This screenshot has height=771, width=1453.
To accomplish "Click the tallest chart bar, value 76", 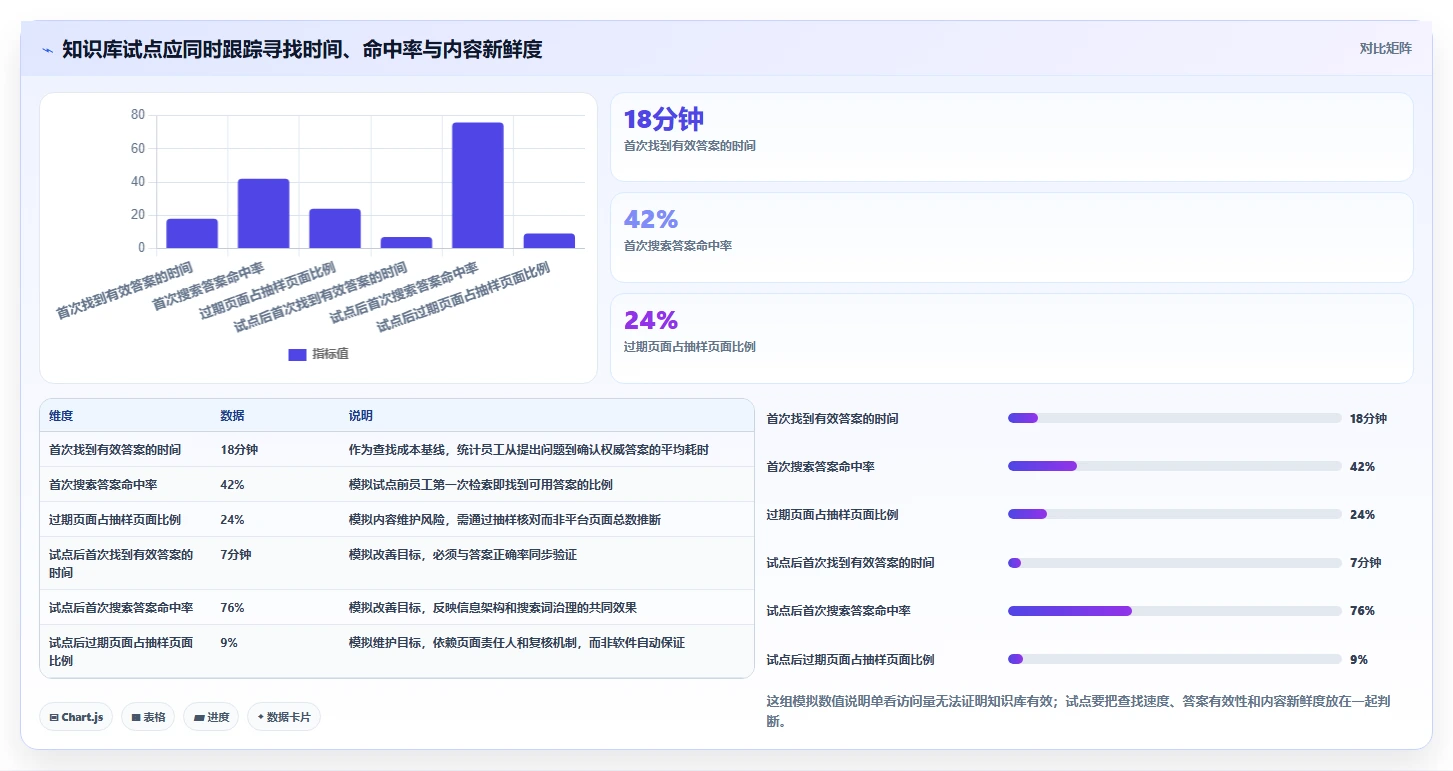I will click(478, 185).
